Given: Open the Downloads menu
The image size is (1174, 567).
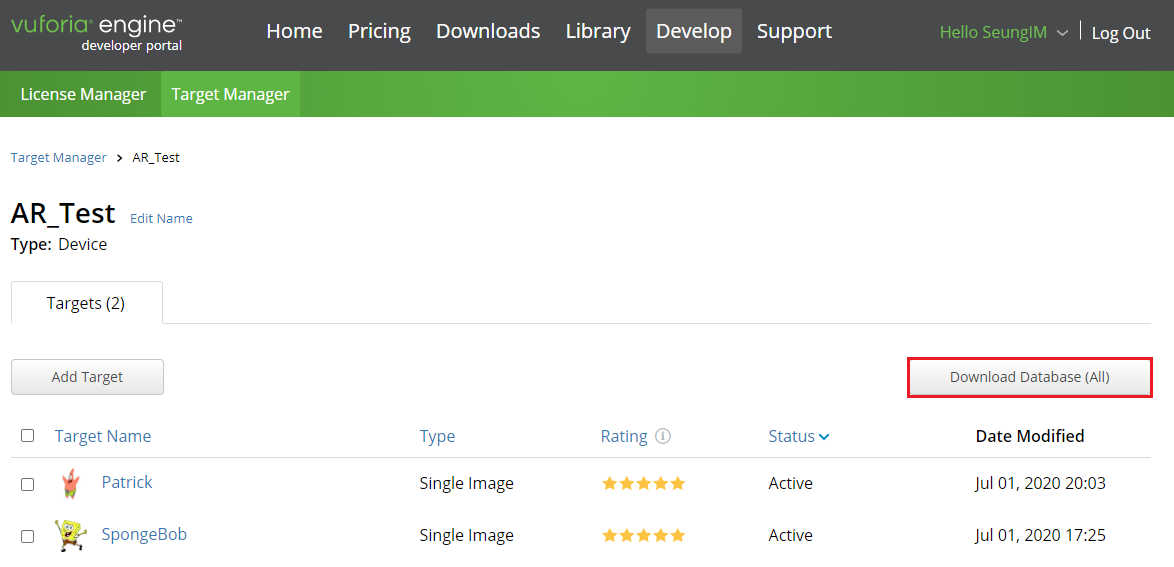Looking at the screenshot, I should click(488, 31).
